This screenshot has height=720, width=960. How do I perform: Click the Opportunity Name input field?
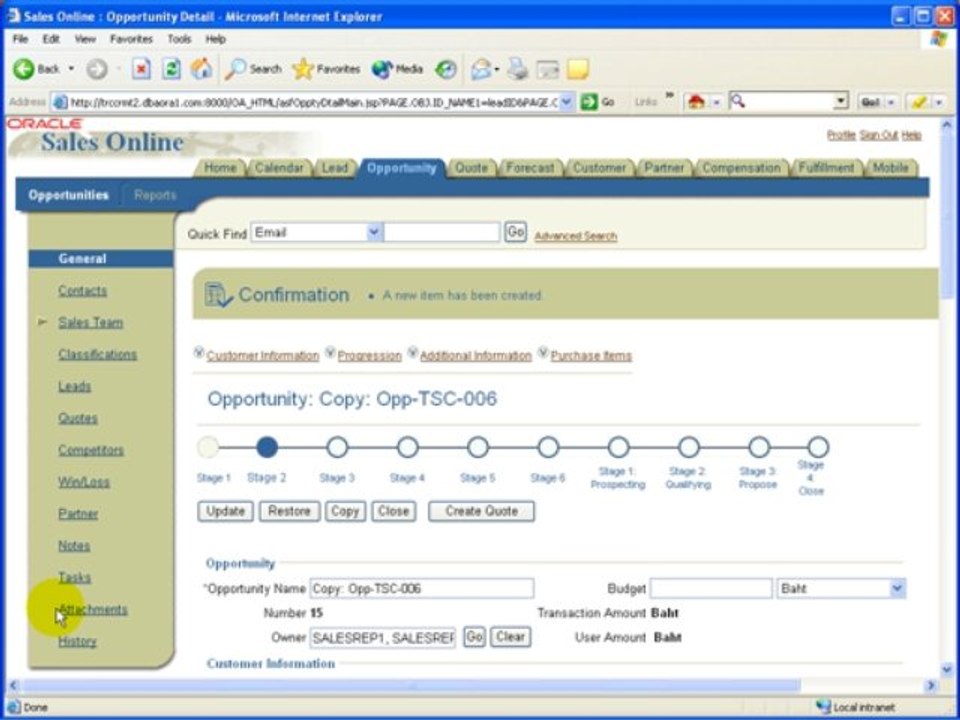click(421, 588)
